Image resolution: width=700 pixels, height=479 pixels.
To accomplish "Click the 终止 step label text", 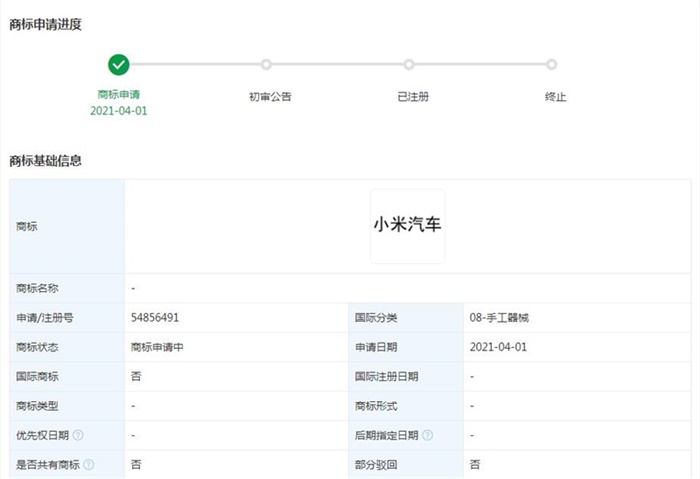I will [x=555, y=97].
